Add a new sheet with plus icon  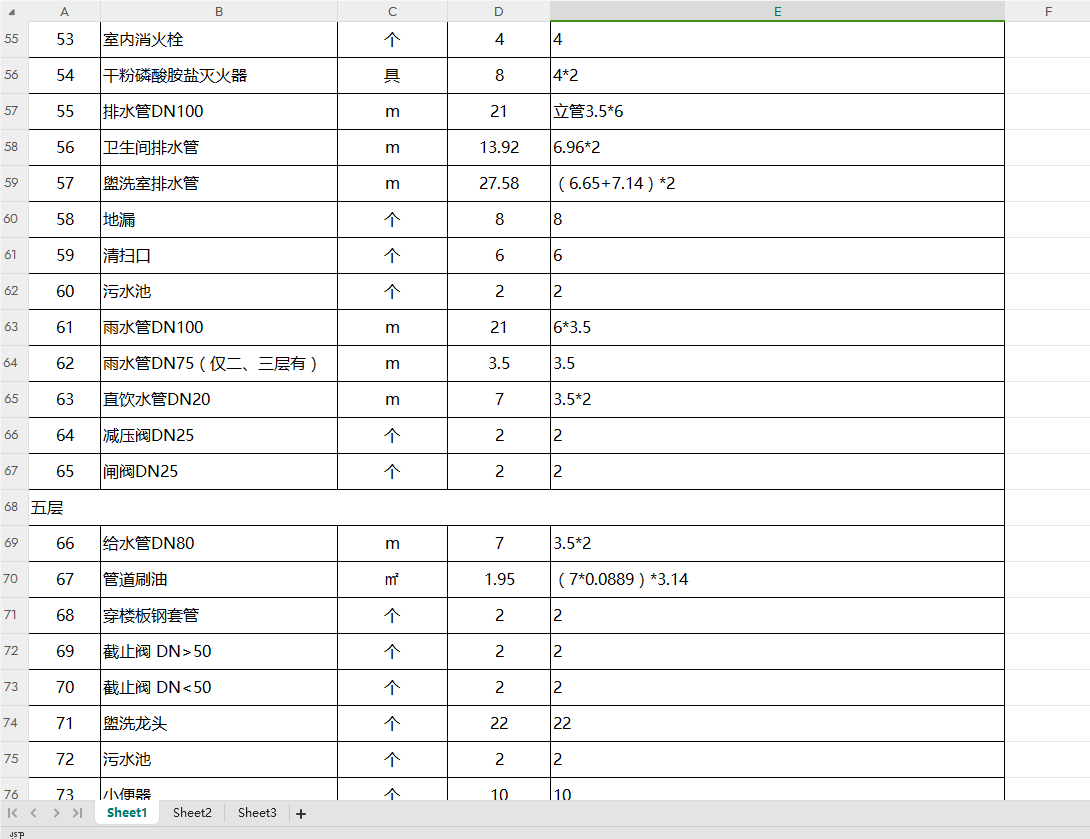(x=301, y=813)
